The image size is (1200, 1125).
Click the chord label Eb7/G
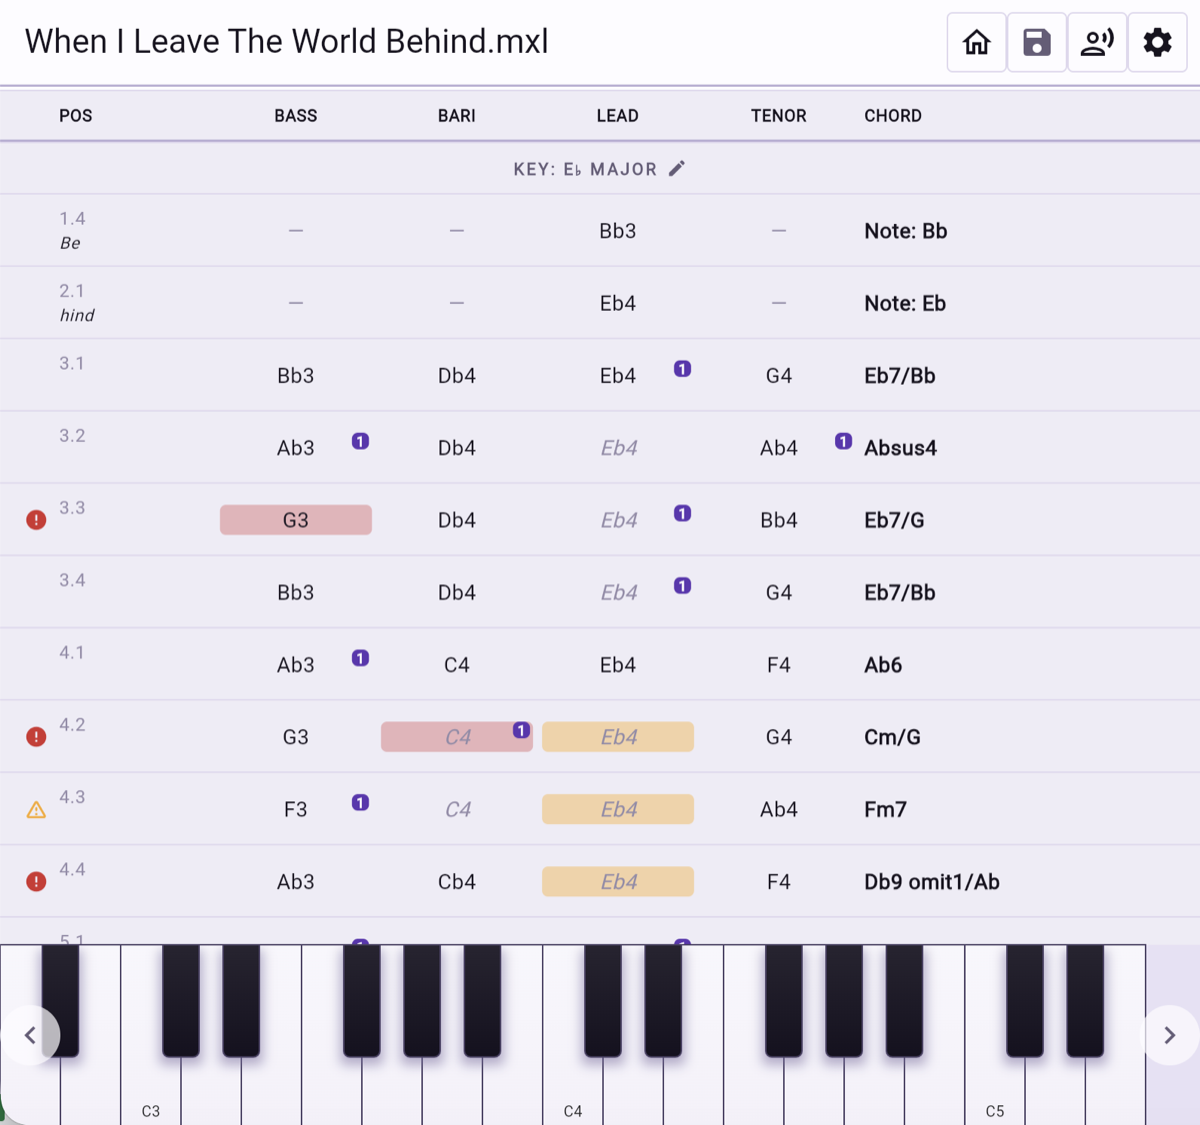click(x=894, y=520)
